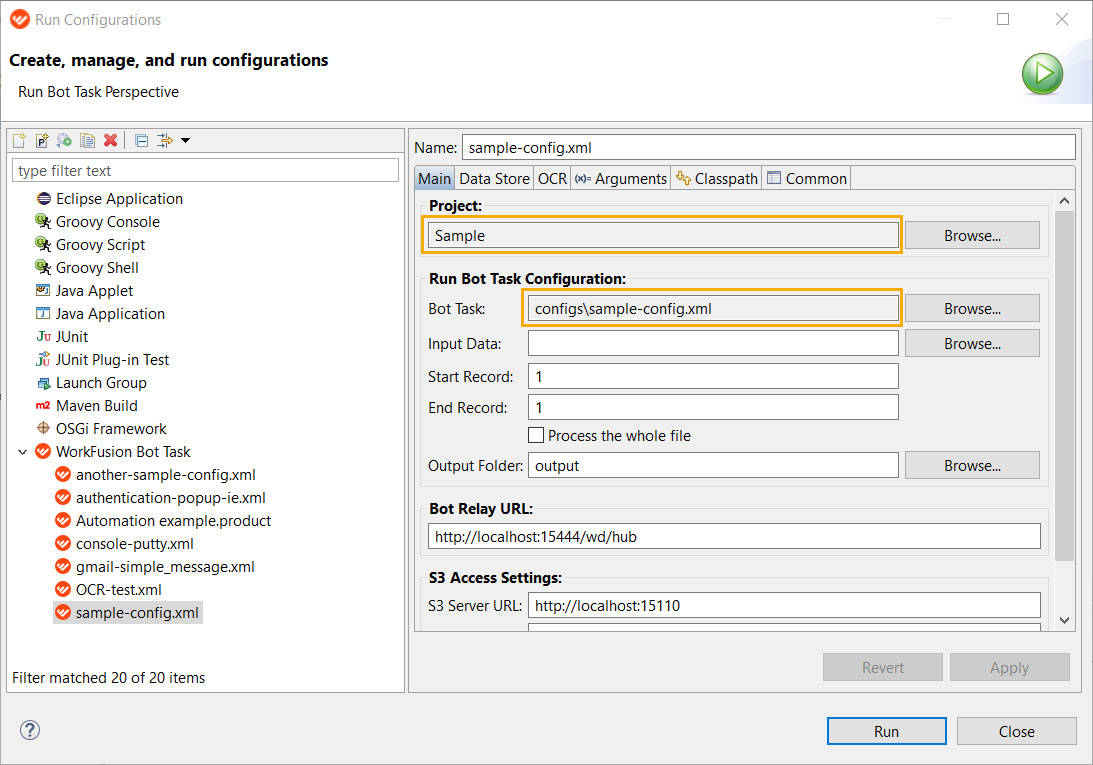Click the Groovy Console icon

pyautogui.click(x=43, y=222)
